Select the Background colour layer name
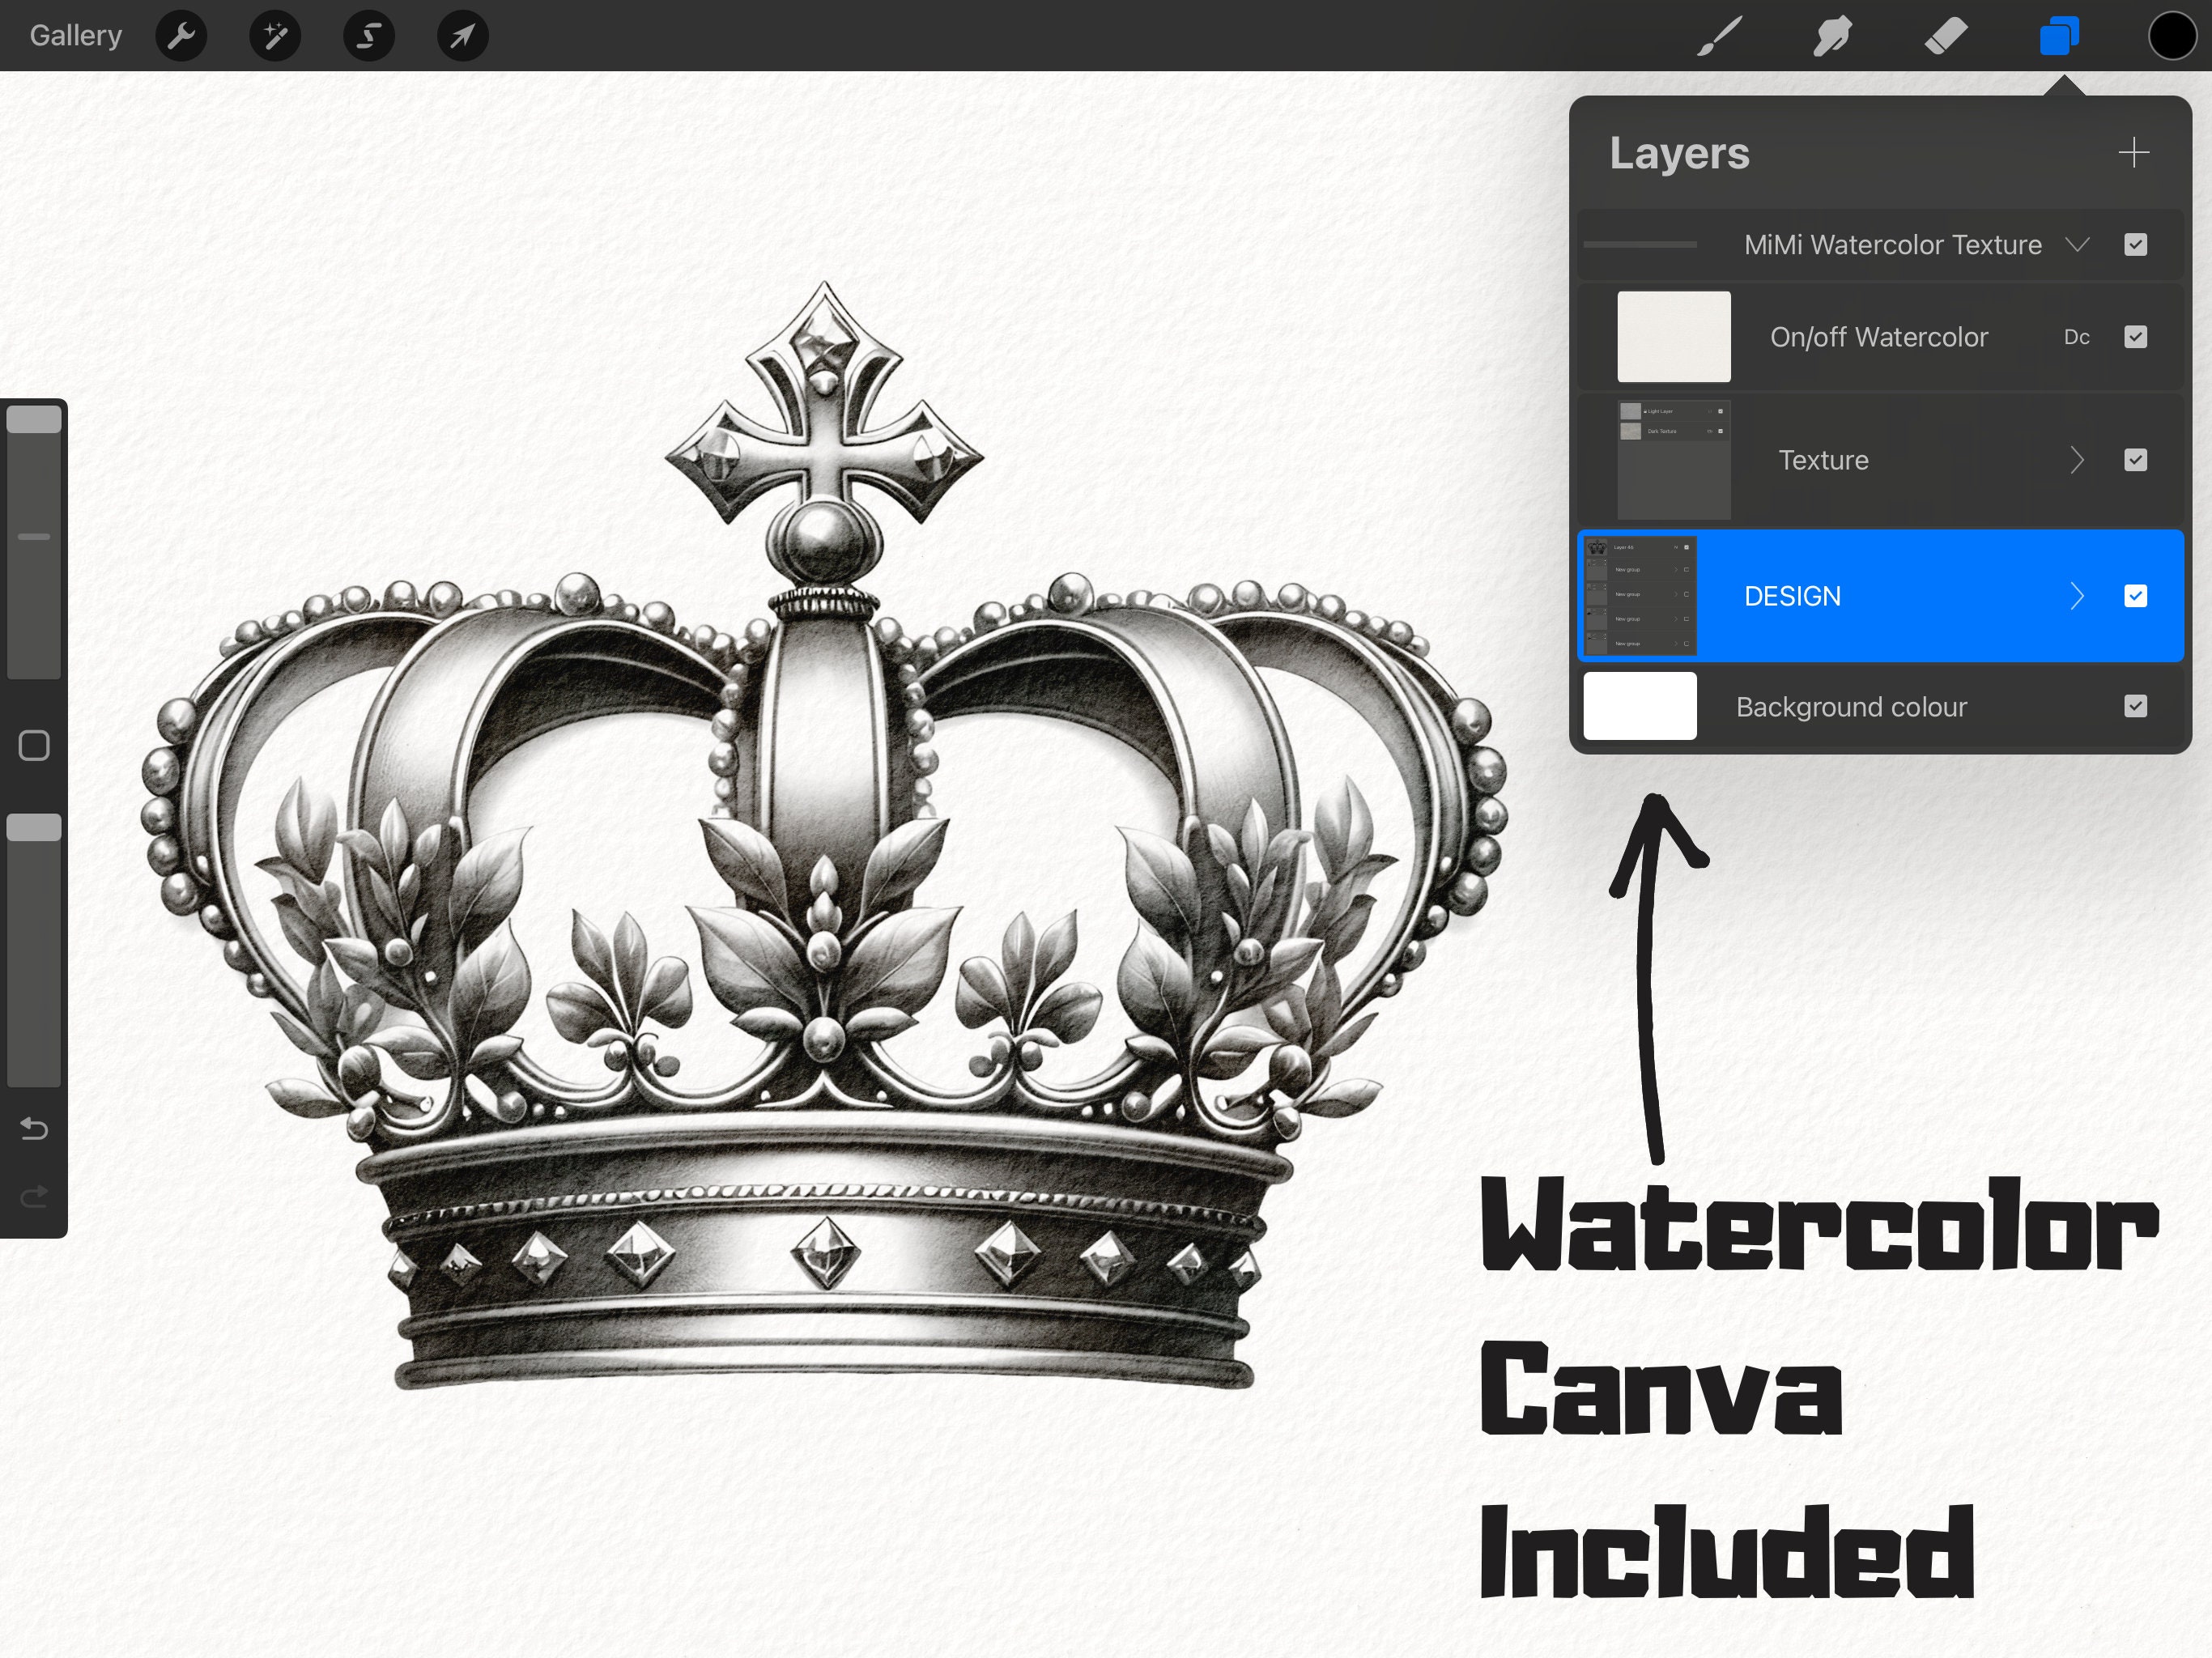This screenshot has width=2212, height=1658. tap(1851, 707)
